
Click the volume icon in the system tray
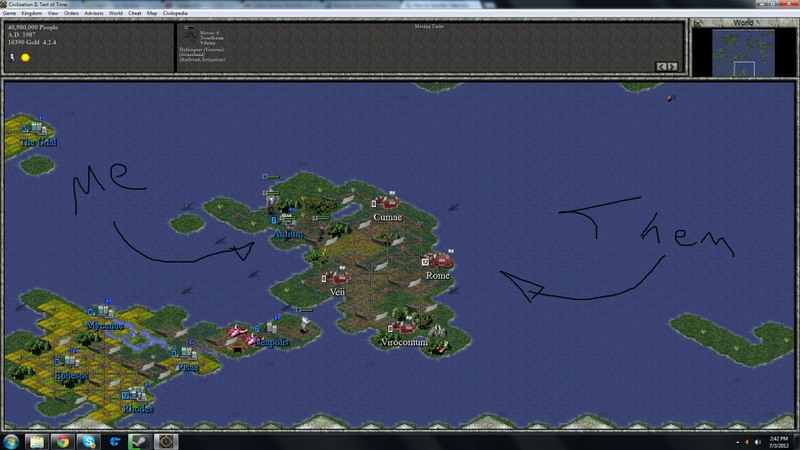coord(758,442)
